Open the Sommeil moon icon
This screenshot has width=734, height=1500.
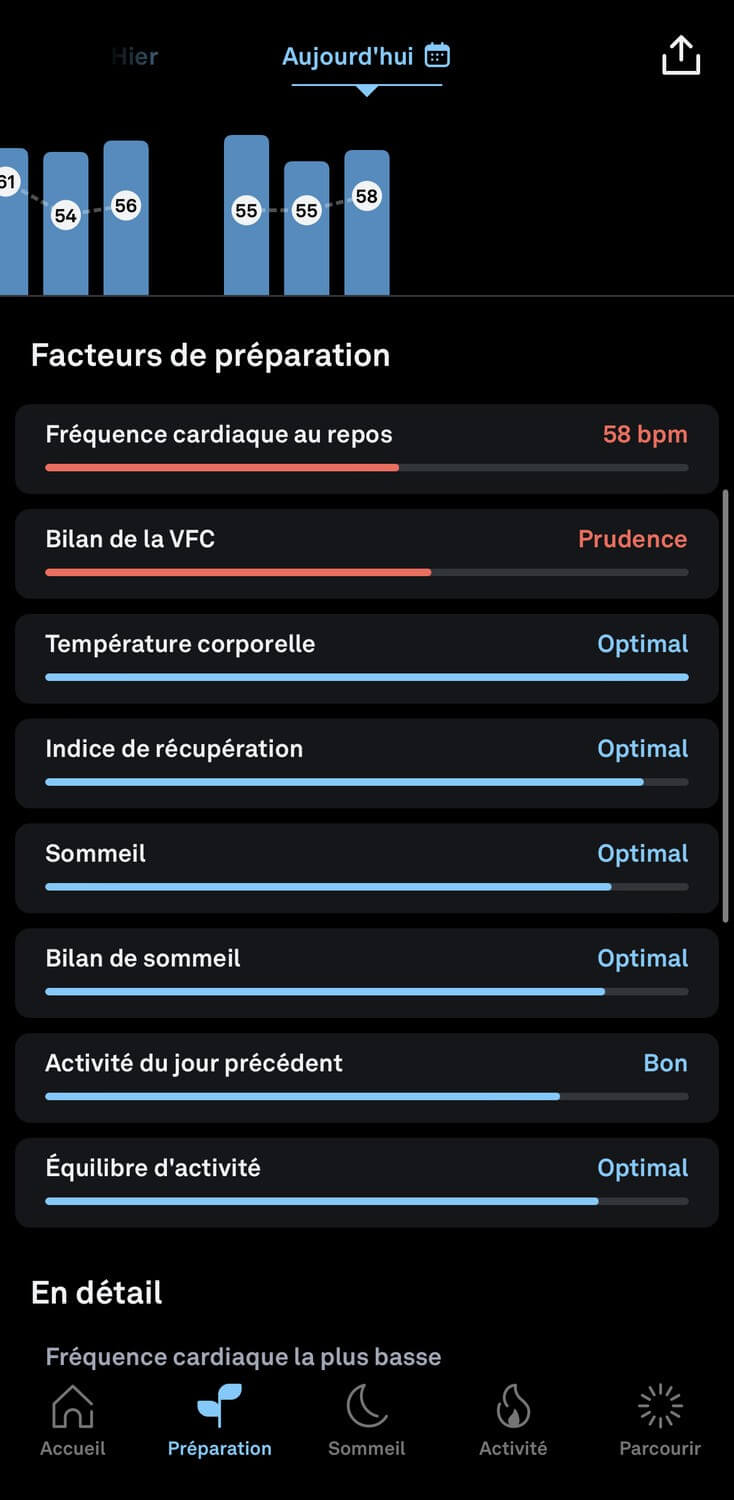pyautogui.click(x=367, y=1407)
